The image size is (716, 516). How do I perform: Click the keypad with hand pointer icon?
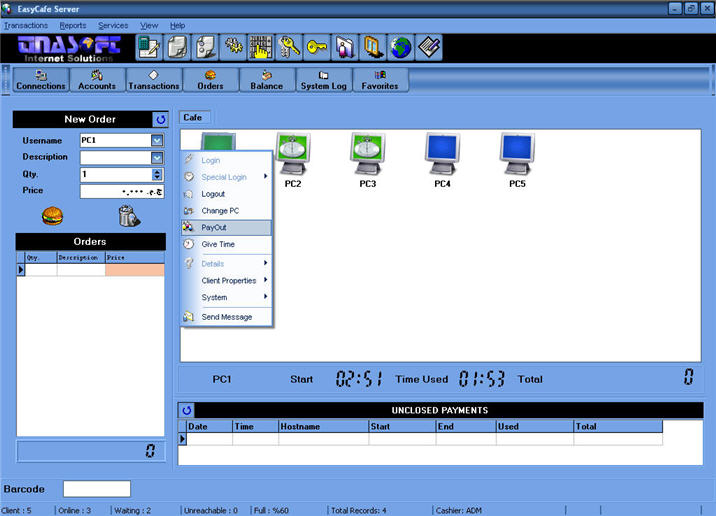click(x=261, y=47)
